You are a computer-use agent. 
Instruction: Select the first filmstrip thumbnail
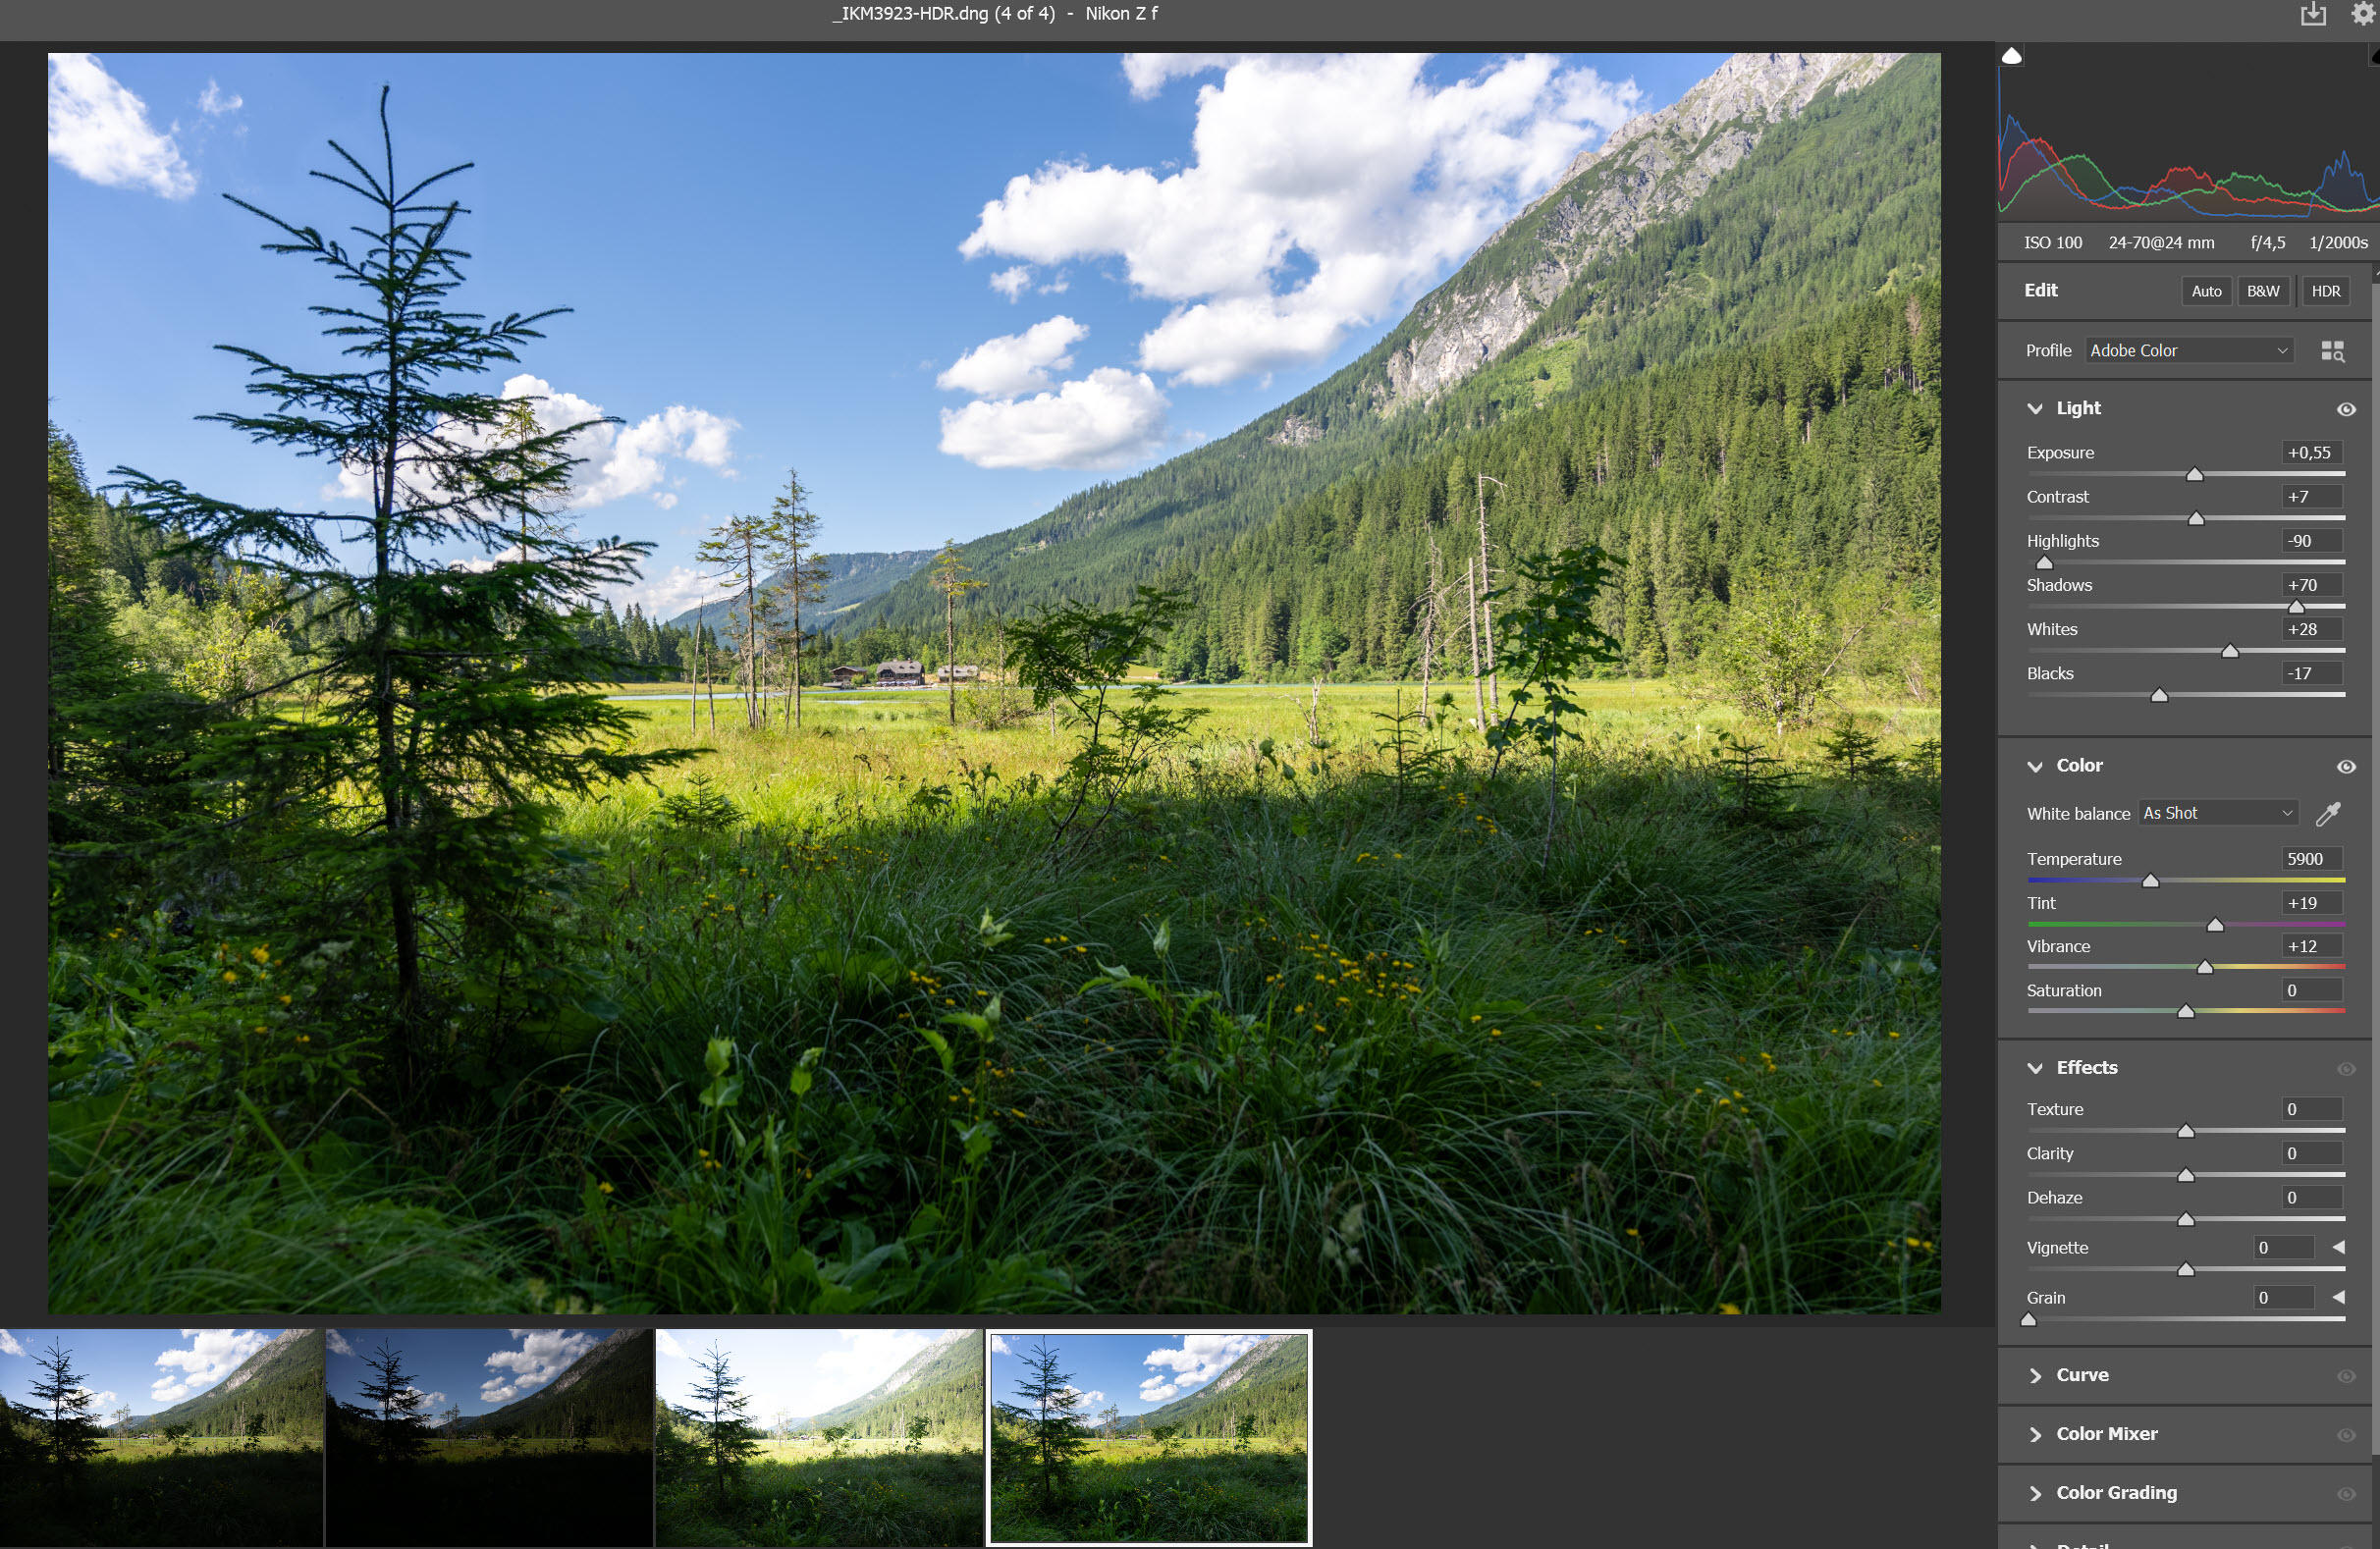(x=161, y=1439)
